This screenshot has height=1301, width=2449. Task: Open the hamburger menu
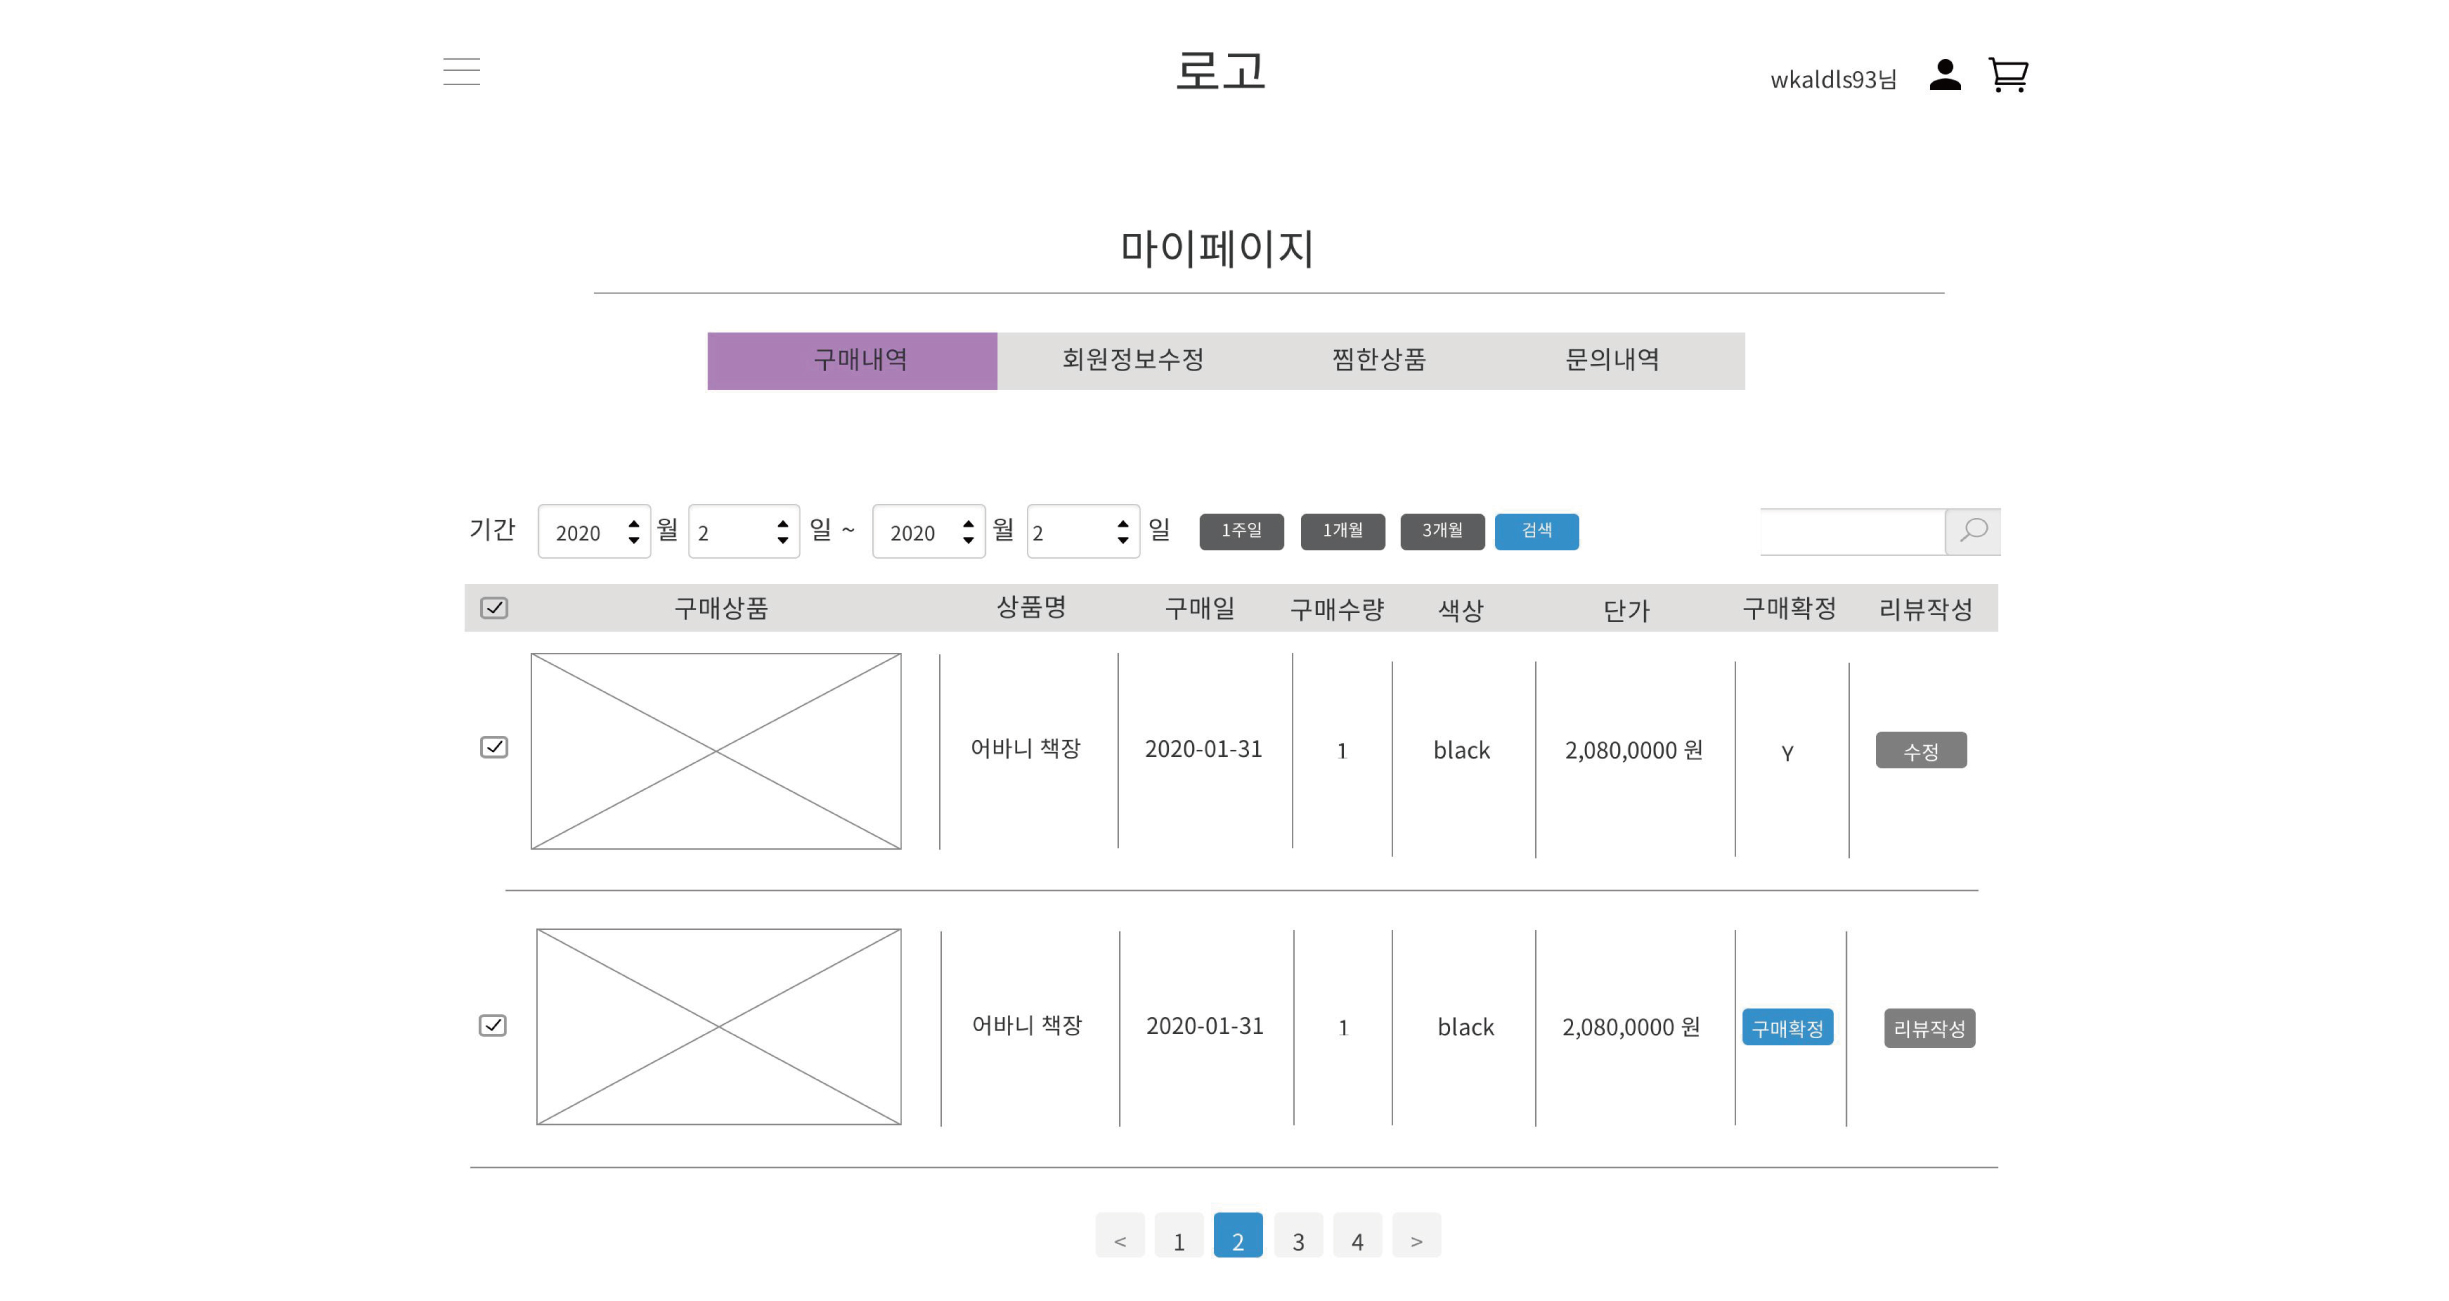tap(461, 71)
